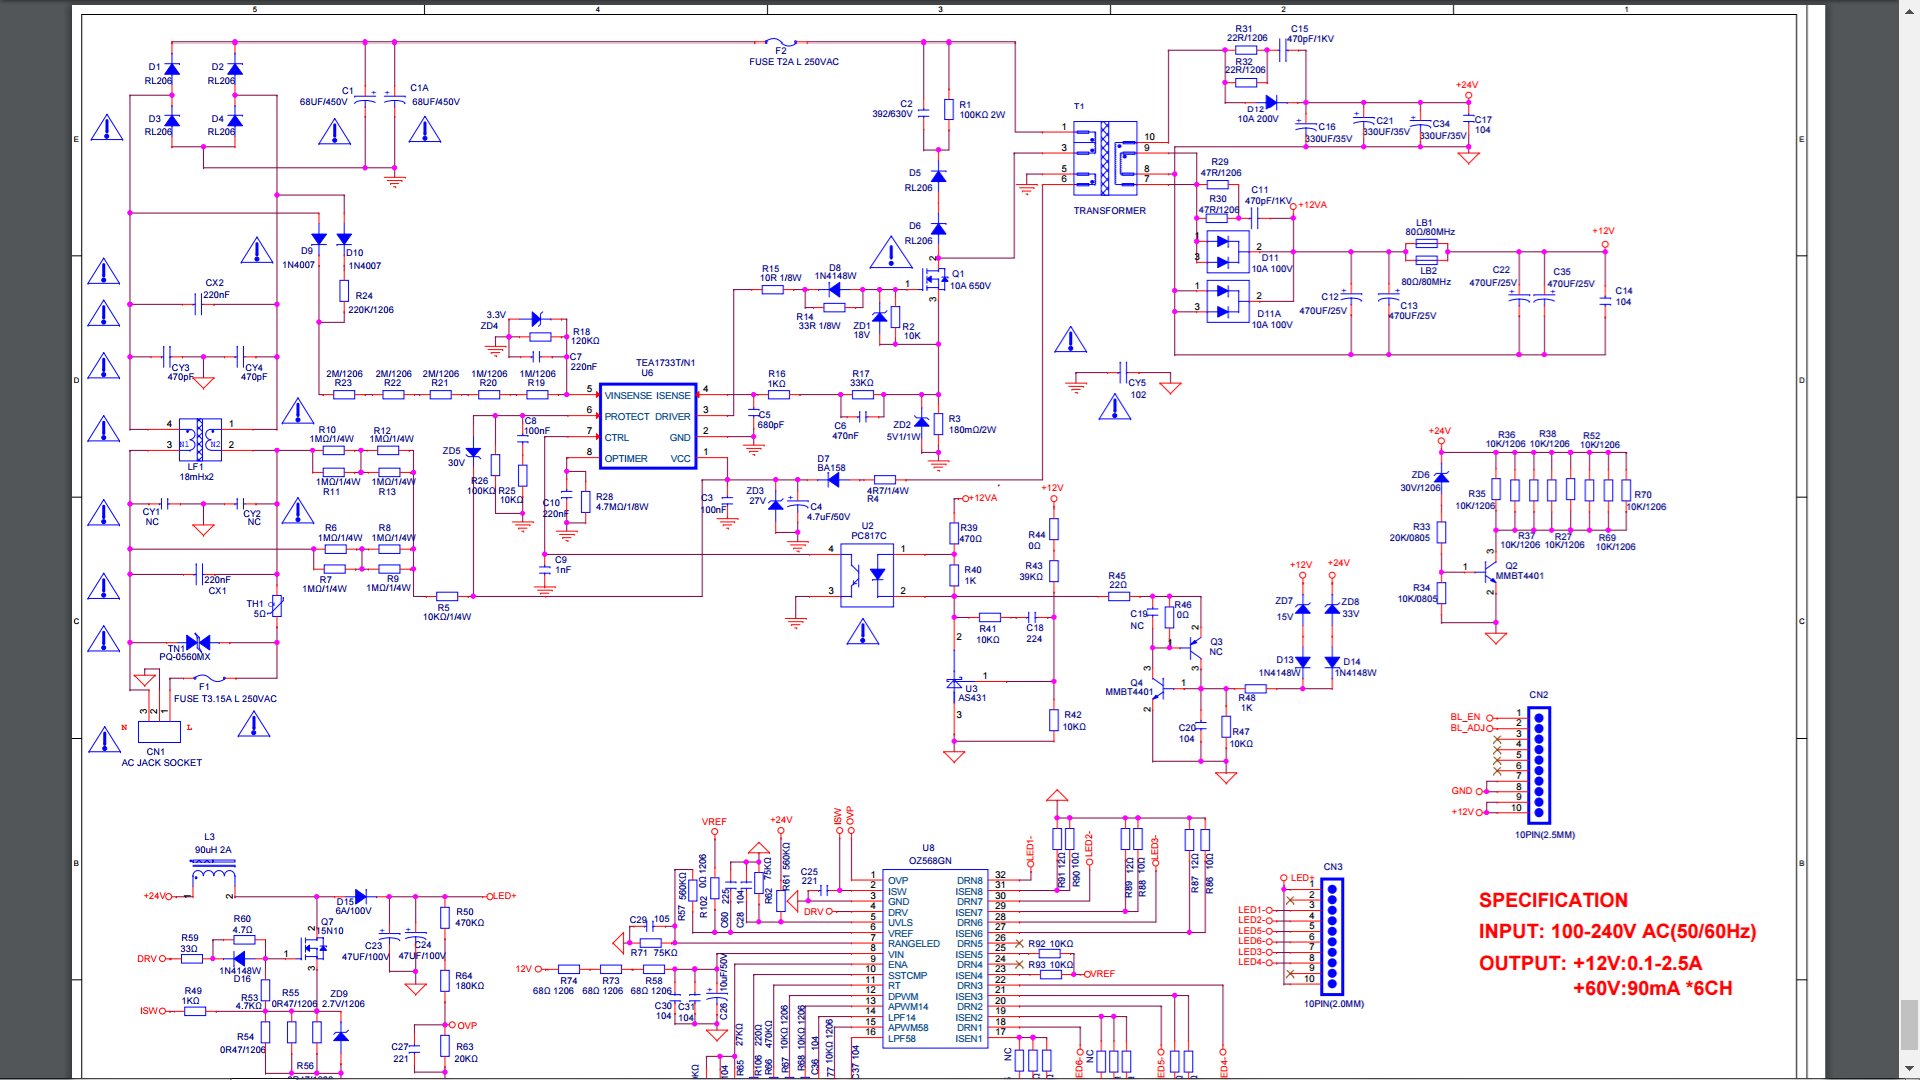
Task: Click the FUSE T2A L 250VAC label
Action: pyautogui.click(x=794, y=62)
